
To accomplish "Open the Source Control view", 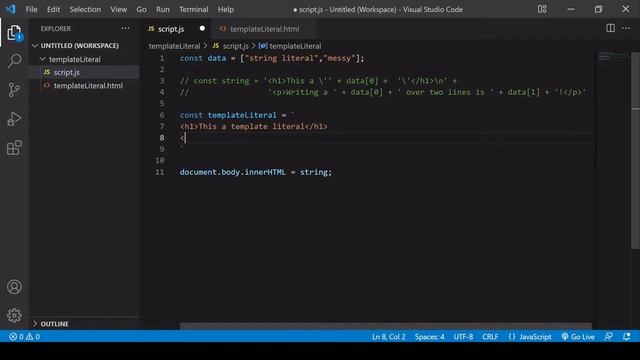I will click(14, 90).
